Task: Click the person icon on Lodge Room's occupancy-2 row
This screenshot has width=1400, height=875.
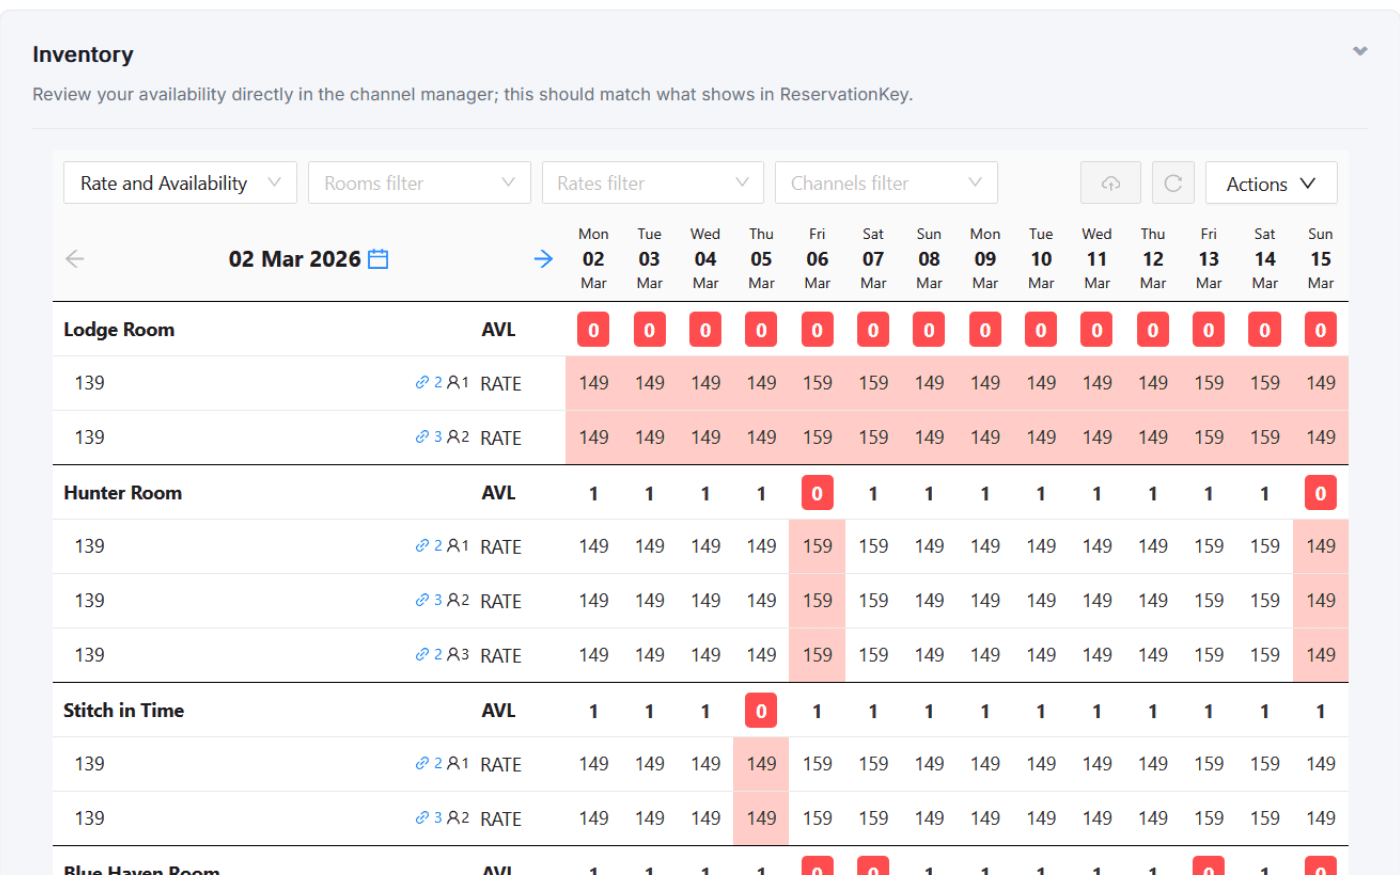Action: (451, 437)
